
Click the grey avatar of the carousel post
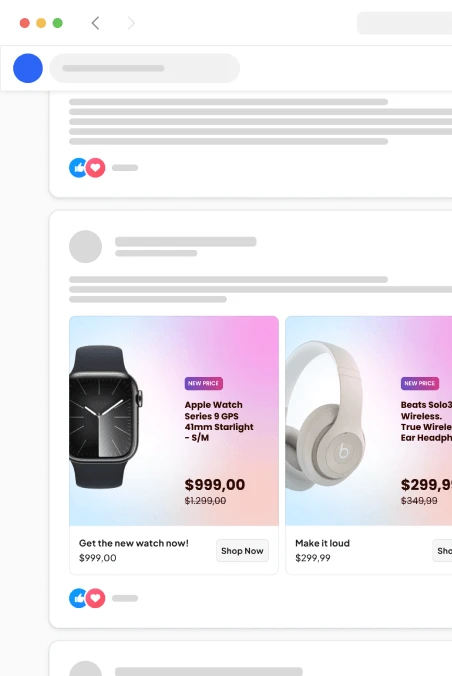point(85,247)
